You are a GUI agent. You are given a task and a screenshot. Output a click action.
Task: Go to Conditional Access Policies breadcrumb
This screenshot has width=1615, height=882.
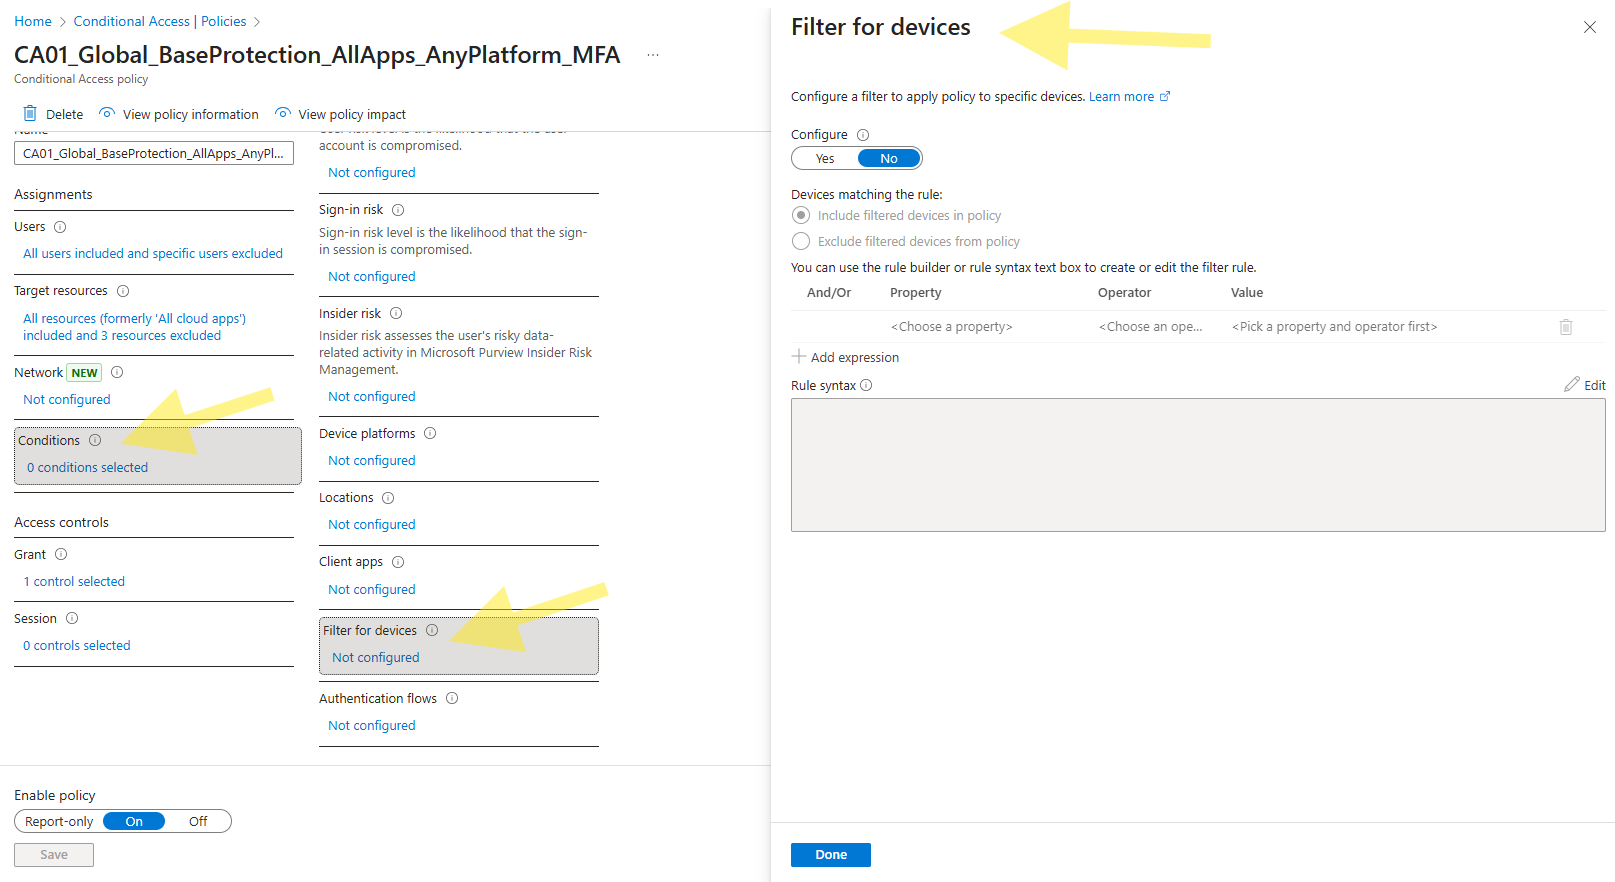[160, 21]
